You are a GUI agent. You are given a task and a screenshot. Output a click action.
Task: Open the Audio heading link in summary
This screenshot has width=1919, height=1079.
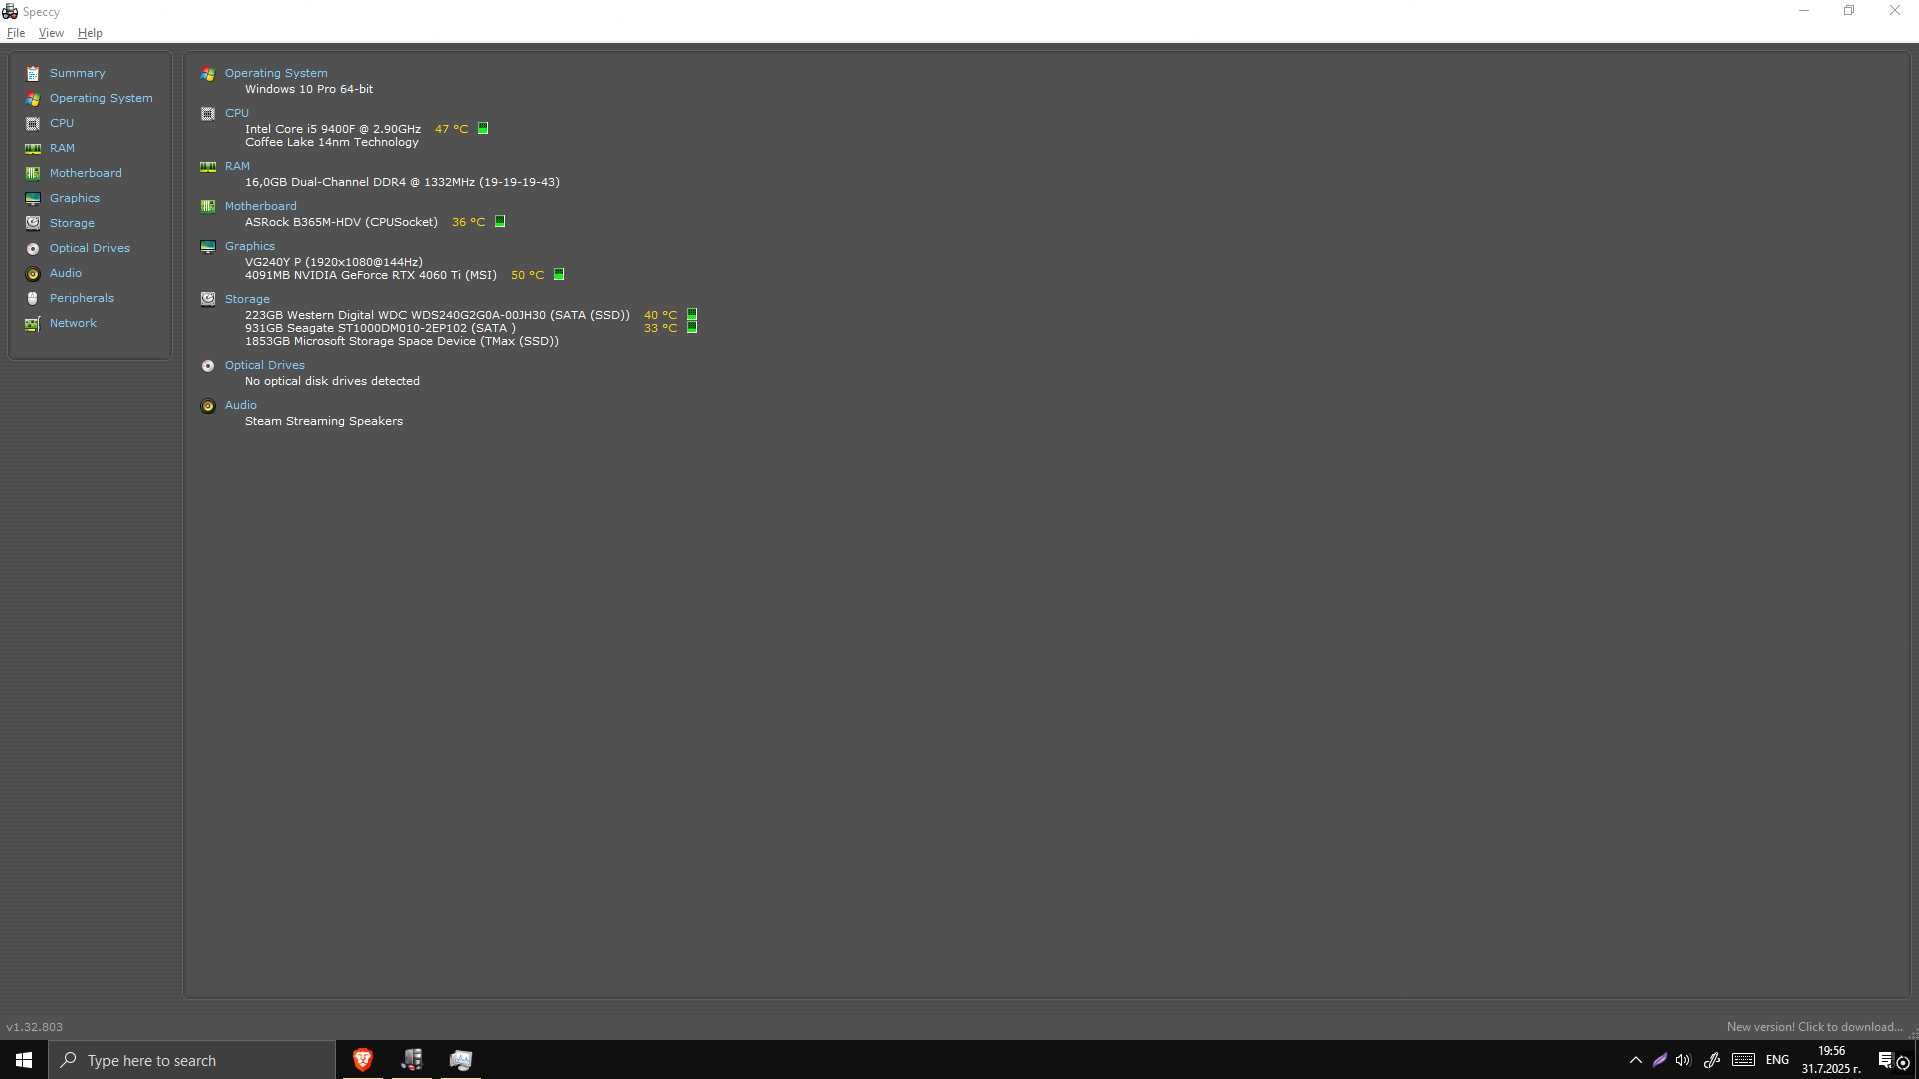click(240, 405)
